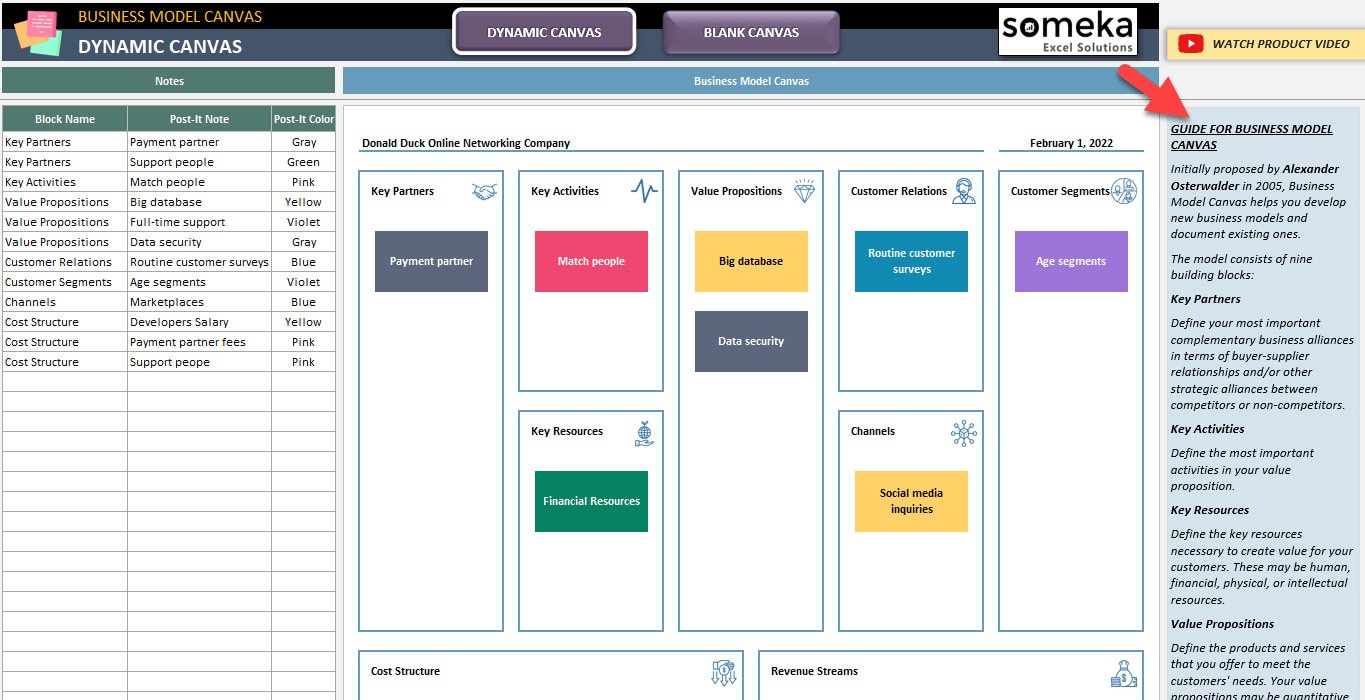Screen dimensions: 1365x700
Task: Select the Yellow color cell for Big database
Action: [x=305, y=201]
